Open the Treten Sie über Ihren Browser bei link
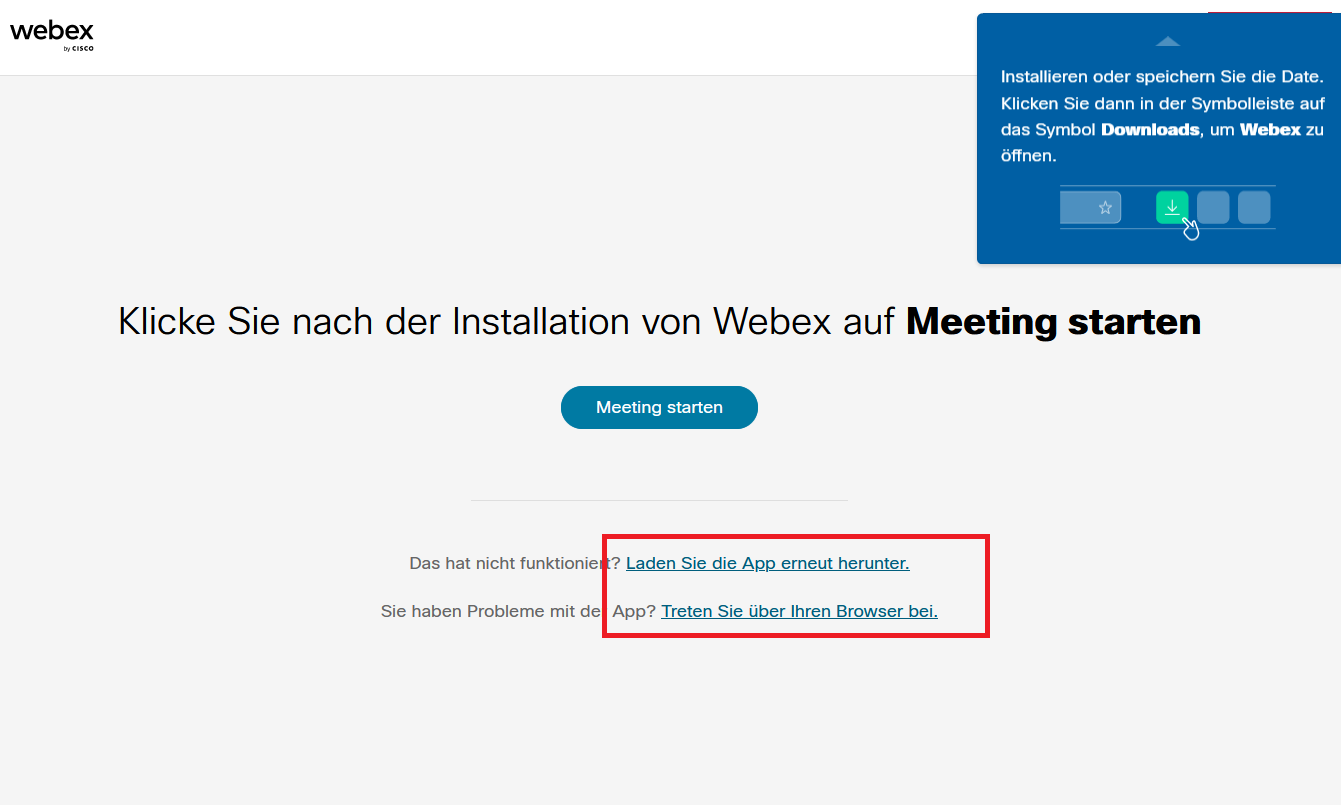Image resolution: width=1341 pixels, height=805 pixels. tap(799, 611)
